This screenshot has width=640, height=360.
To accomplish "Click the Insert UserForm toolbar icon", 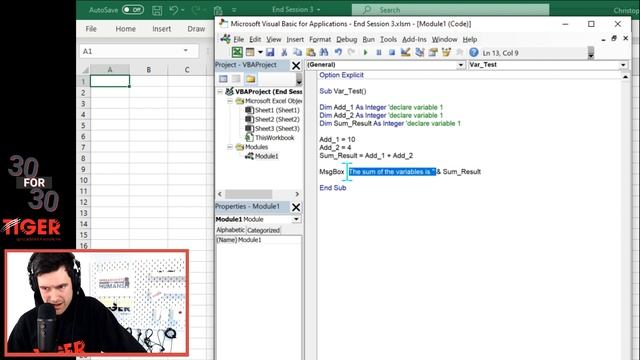I will [250, 52].
